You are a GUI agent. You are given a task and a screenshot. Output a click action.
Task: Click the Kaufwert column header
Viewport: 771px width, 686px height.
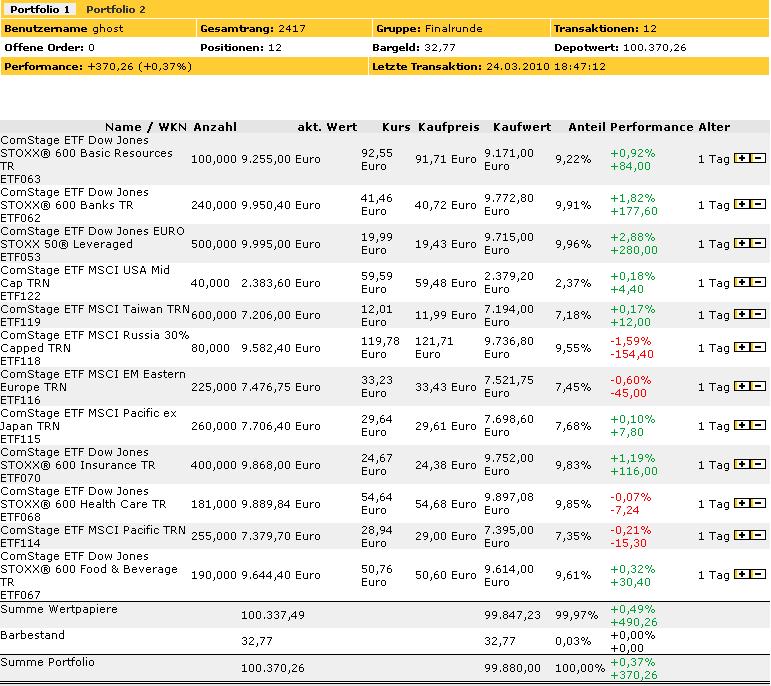pyautogui.click(x=522, y=127)
